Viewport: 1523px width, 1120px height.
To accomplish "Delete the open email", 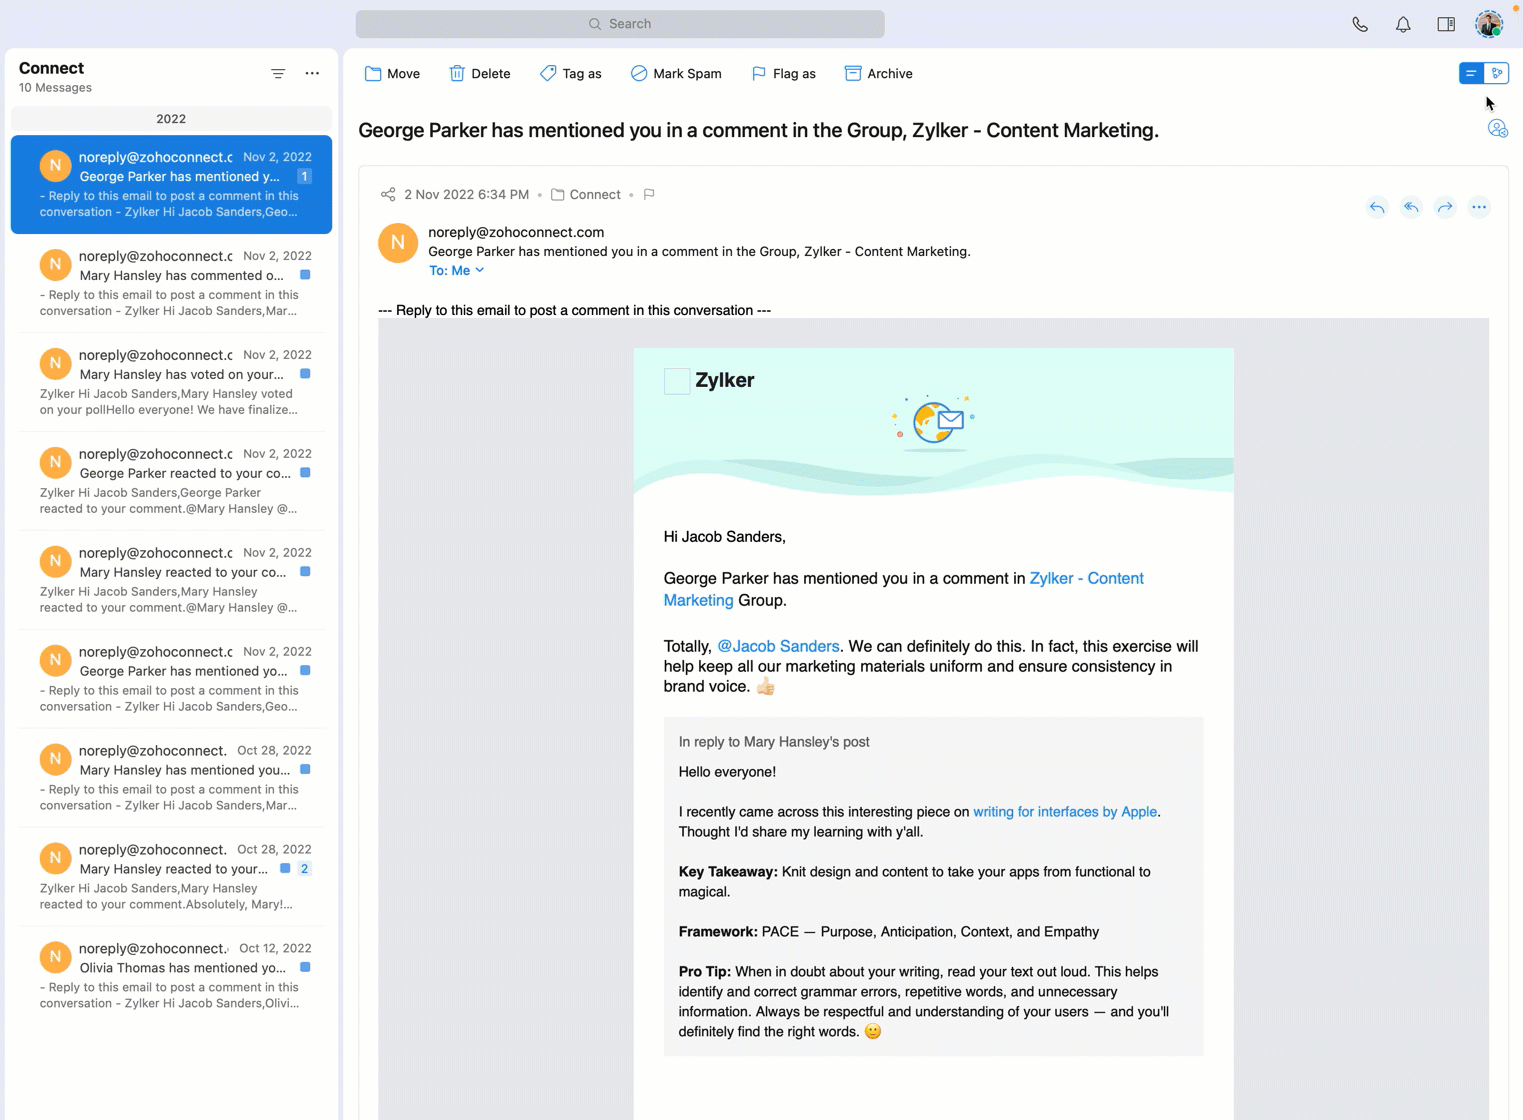I will coord(480,74).
